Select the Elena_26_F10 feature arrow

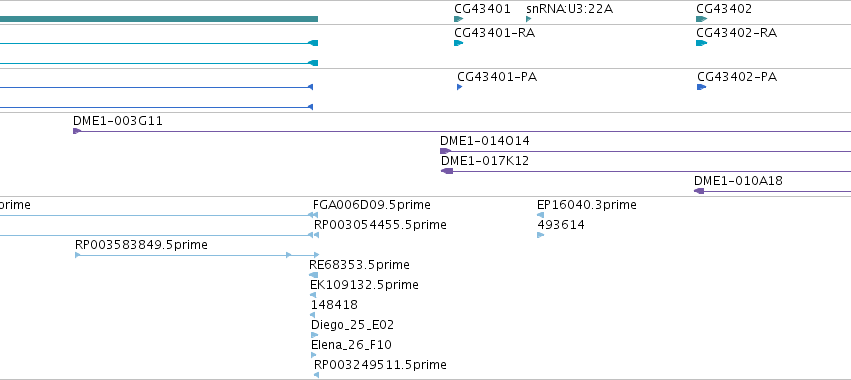pyautogui.click(x=313, y=355)
